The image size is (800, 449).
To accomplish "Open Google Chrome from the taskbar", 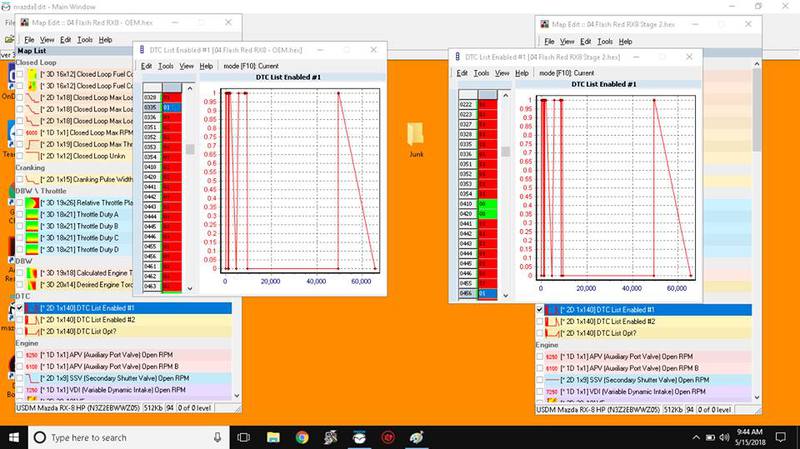I will coord(301,438).
